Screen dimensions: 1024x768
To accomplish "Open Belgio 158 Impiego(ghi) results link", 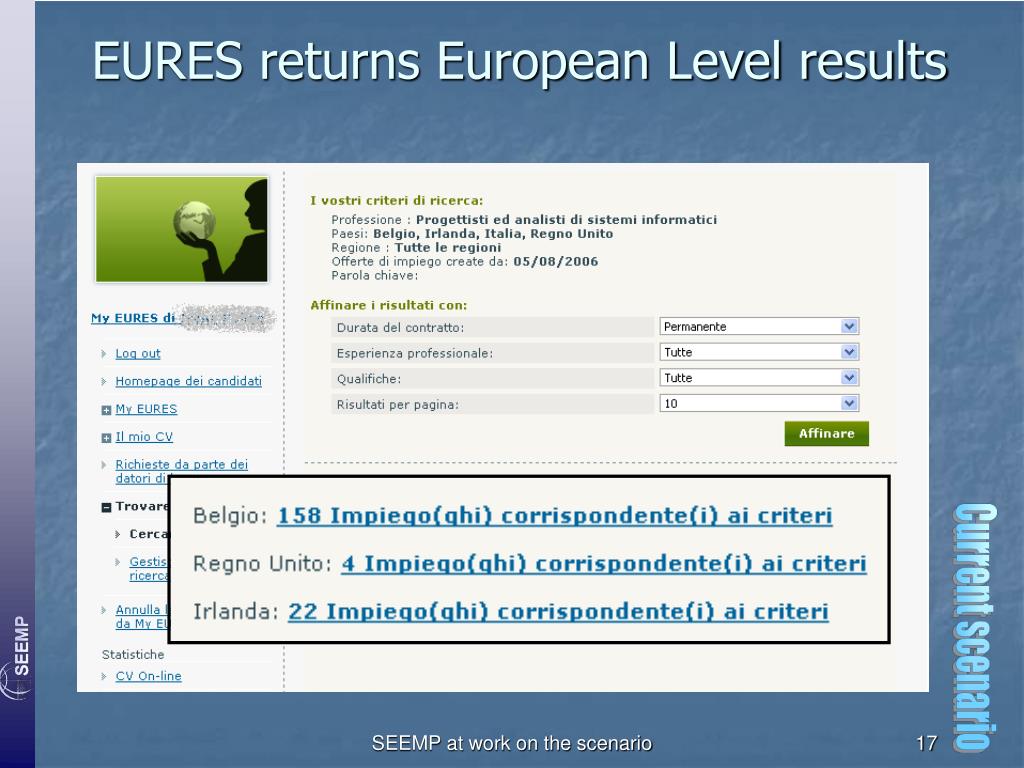I will coord(554,515).
